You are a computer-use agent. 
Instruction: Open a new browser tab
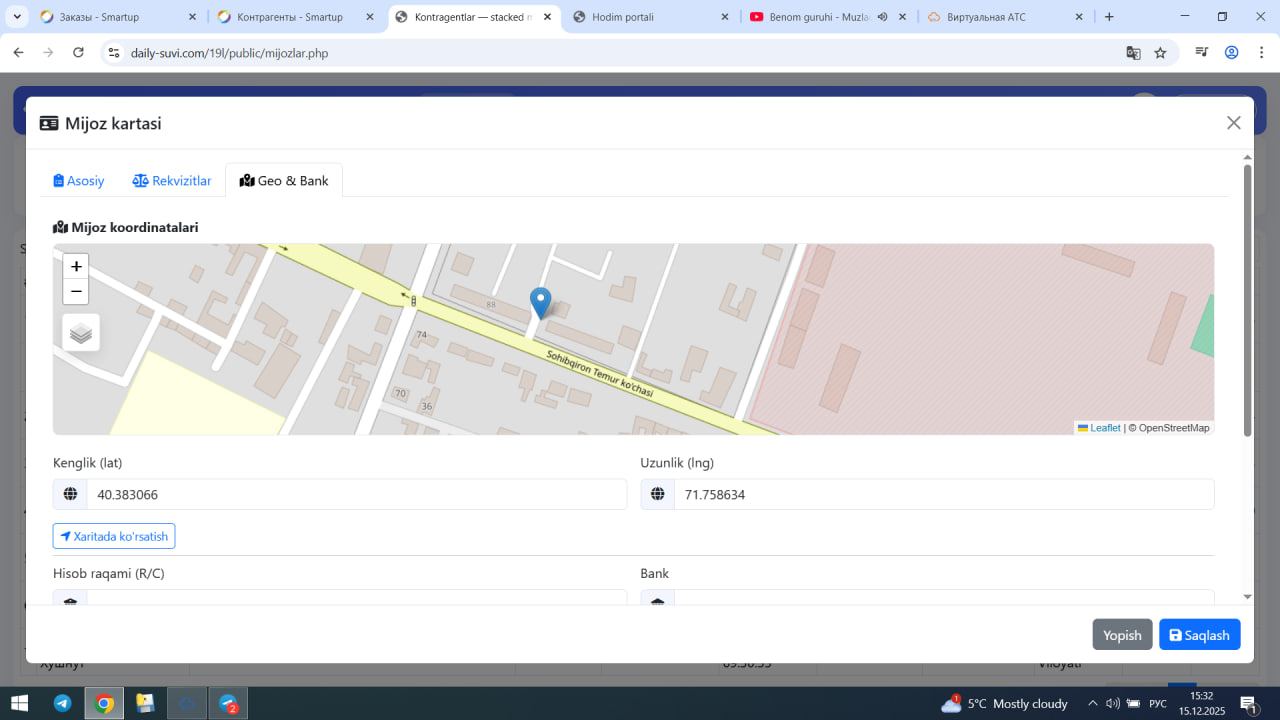[1109, 17]
